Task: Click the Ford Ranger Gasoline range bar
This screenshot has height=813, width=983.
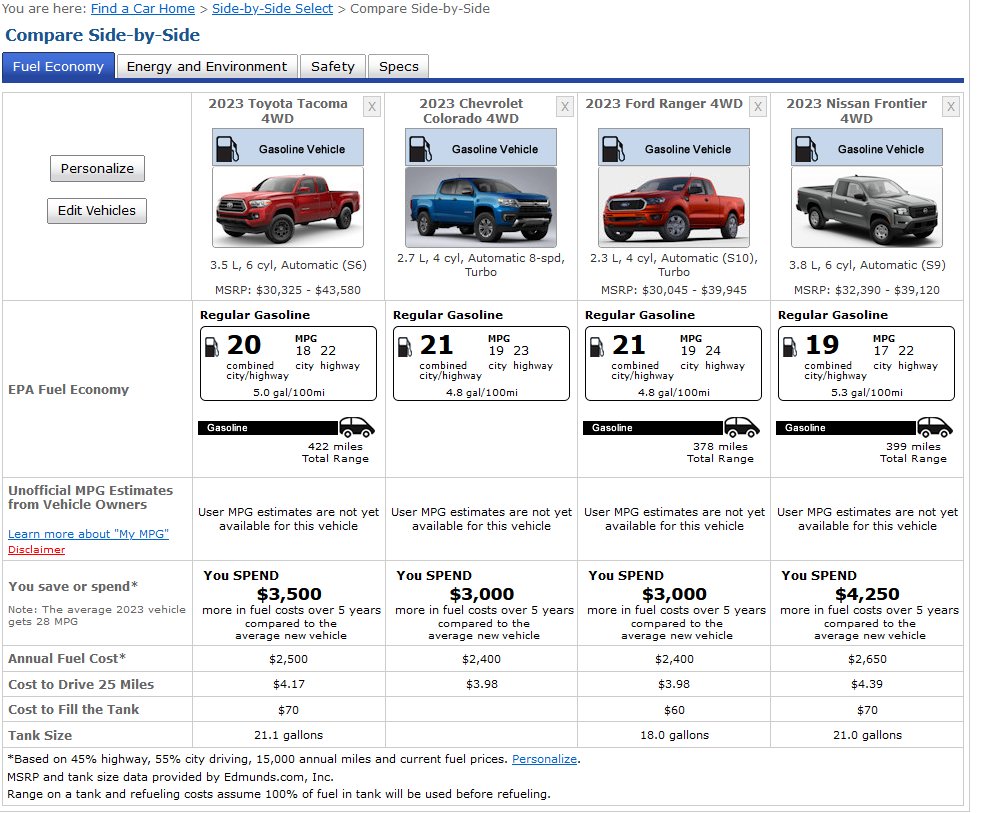Action: point(653,428)
